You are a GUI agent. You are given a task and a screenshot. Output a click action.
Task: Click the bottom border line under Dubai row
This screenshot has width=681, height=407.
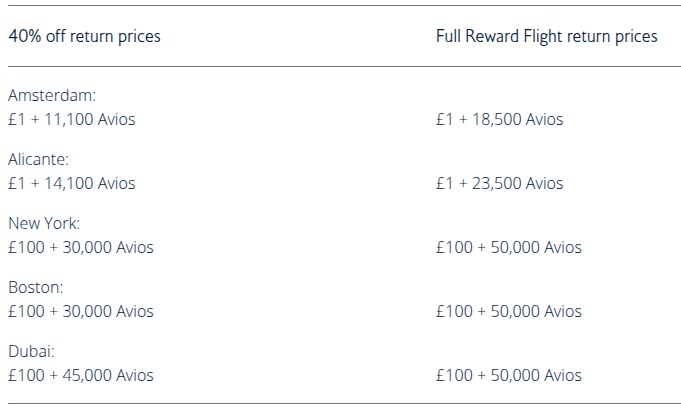pyautogui.click(x=340, y=402)
